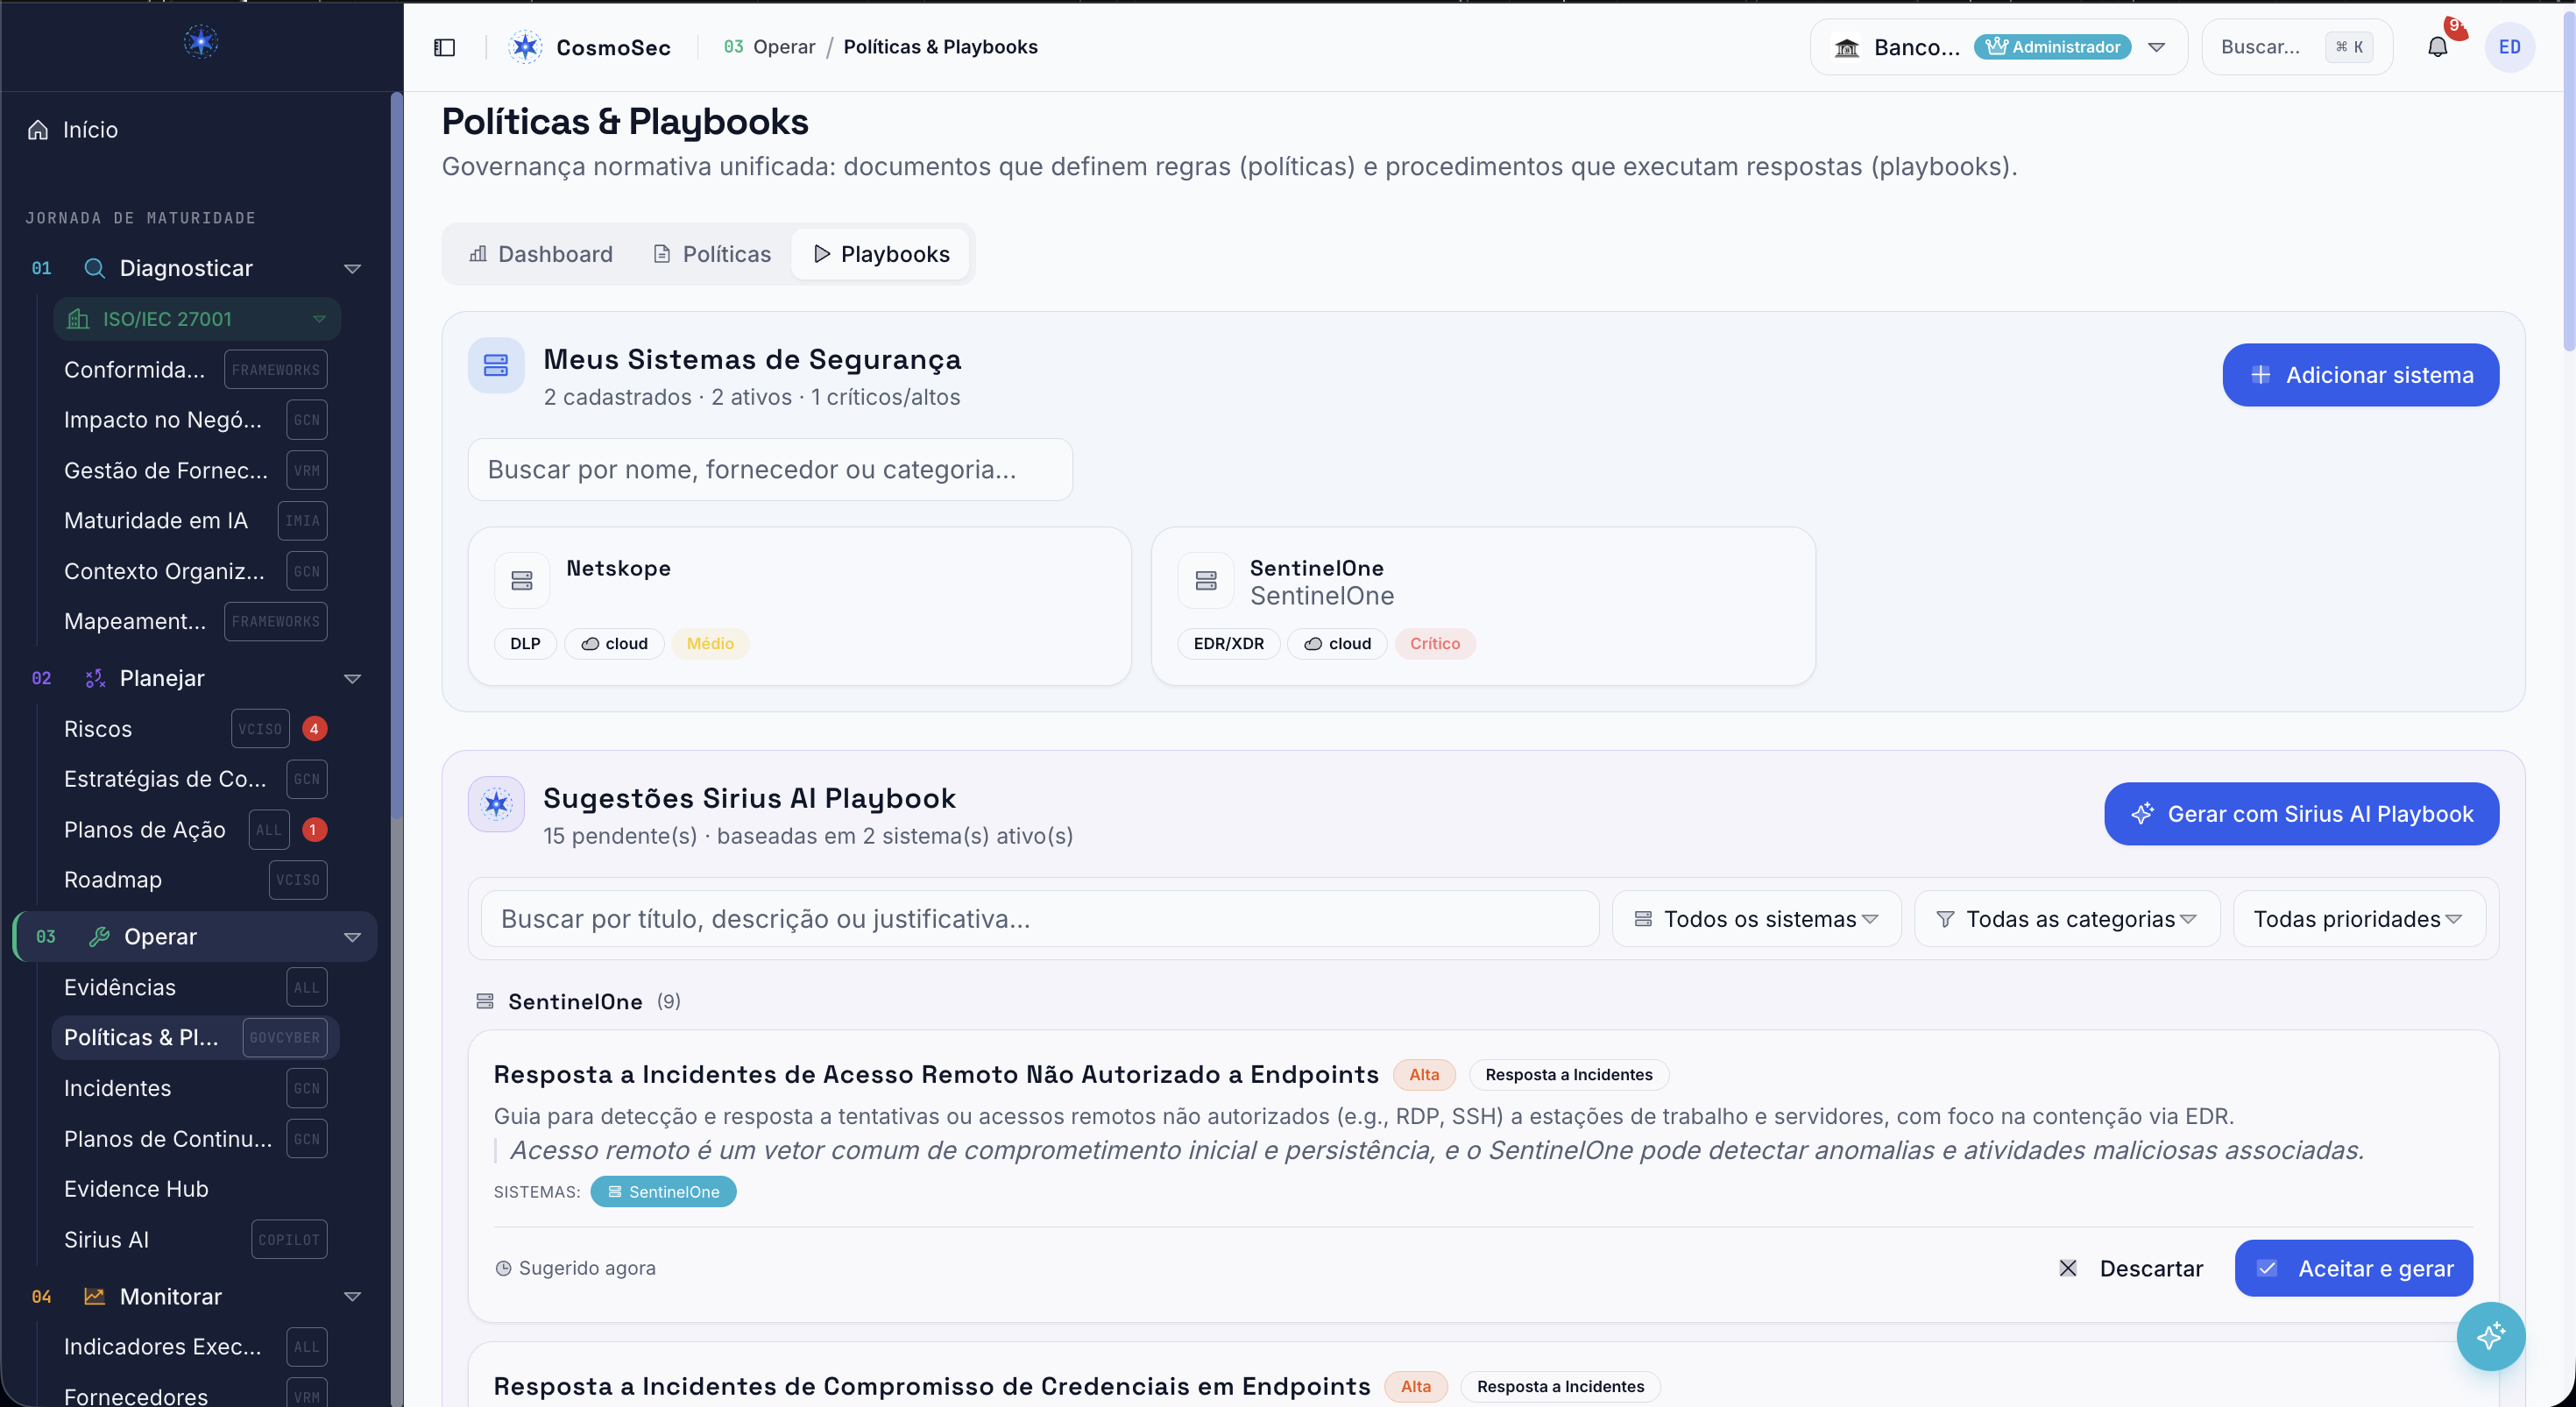Select the Playbooks tab

pos(881,254)
